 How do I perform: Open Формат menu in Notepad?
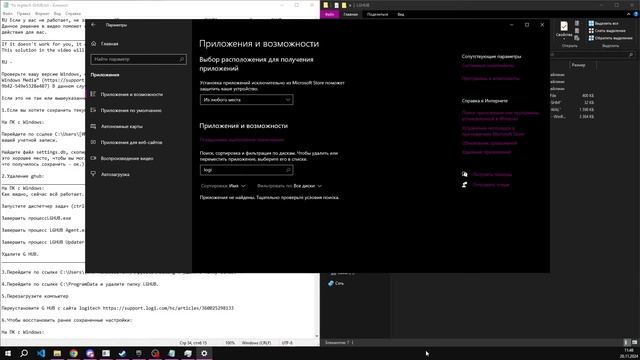tap(42, 13)
